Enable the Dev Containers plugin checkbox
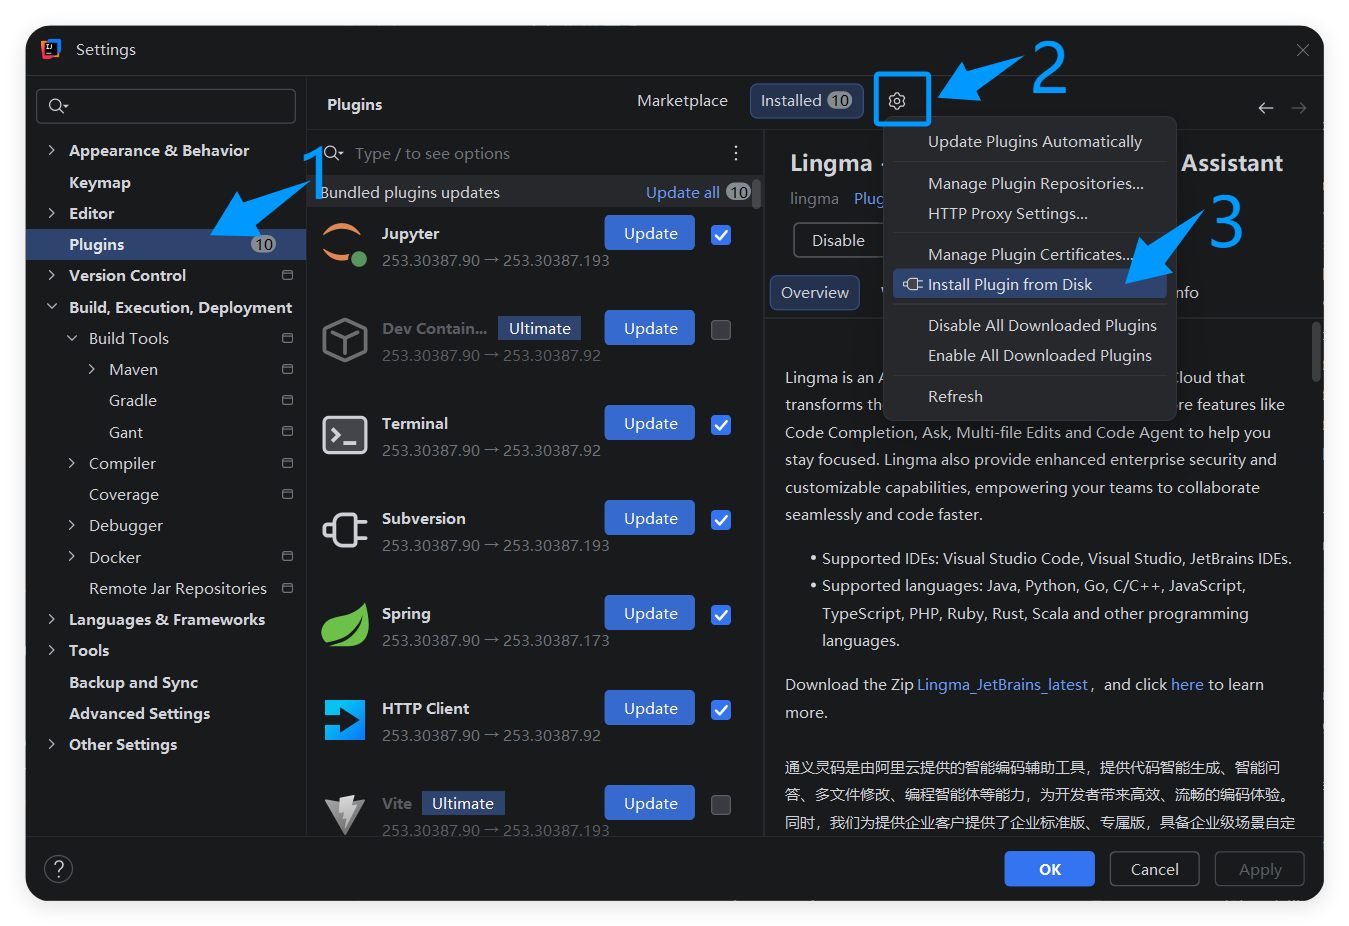Image resolution: width=1349 pixels, height=926 pixels. tap(721, 330)
